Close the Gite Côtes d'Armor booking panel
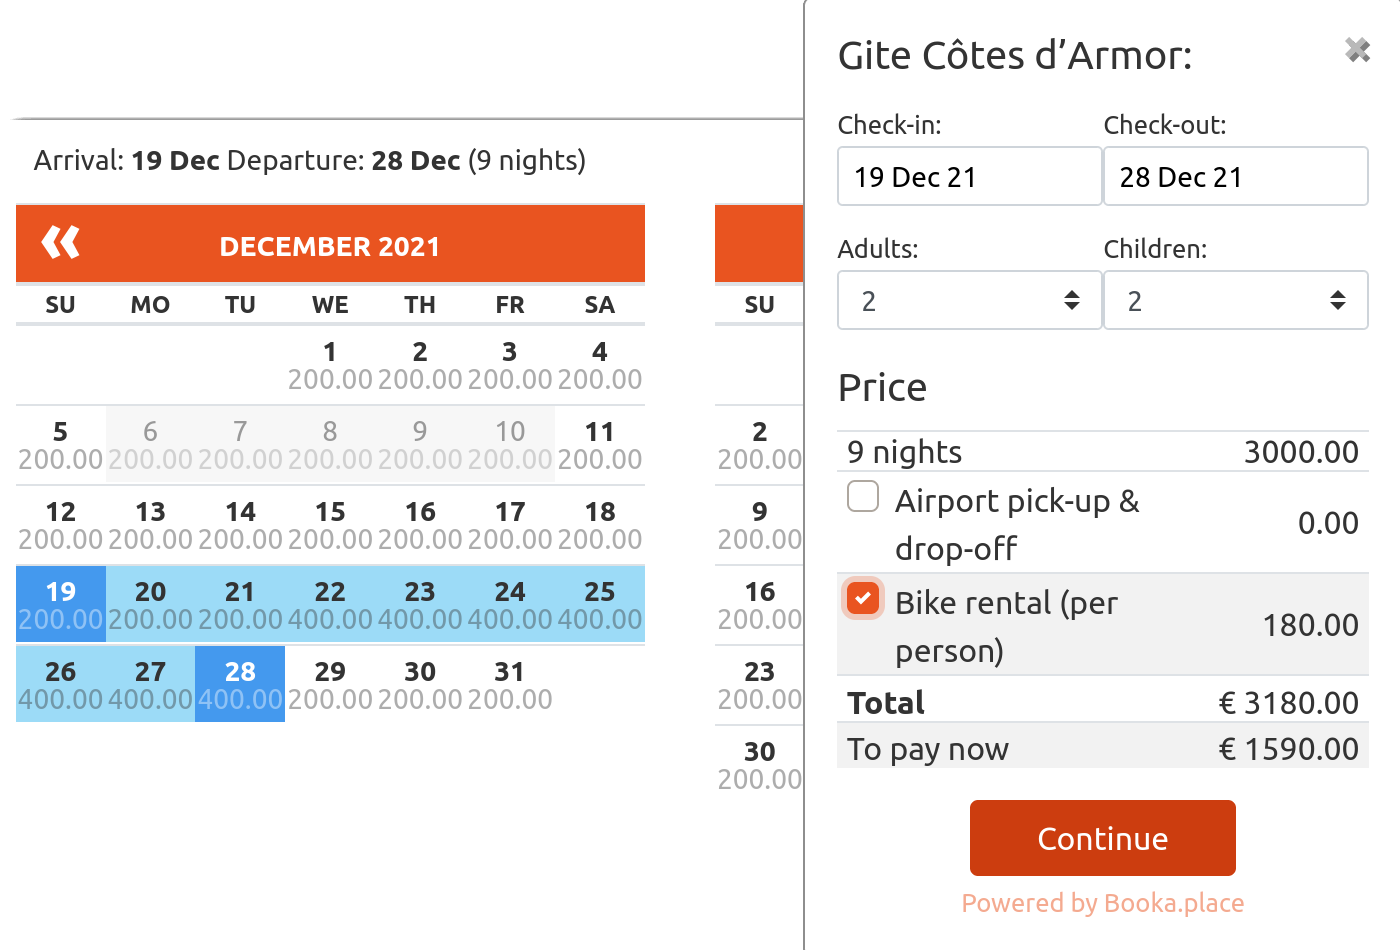This screenshot has width=1400, height=950. (x=1357, y=49)
